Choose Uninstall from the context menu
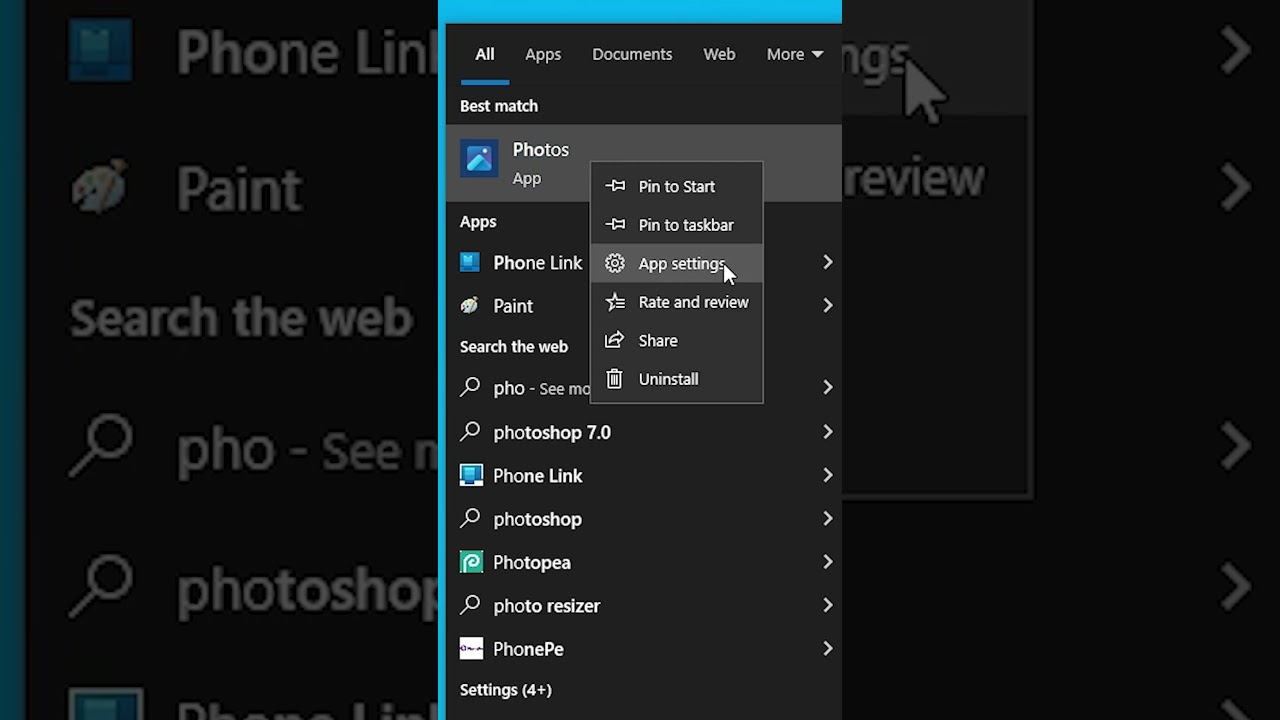 click(677, 379)
